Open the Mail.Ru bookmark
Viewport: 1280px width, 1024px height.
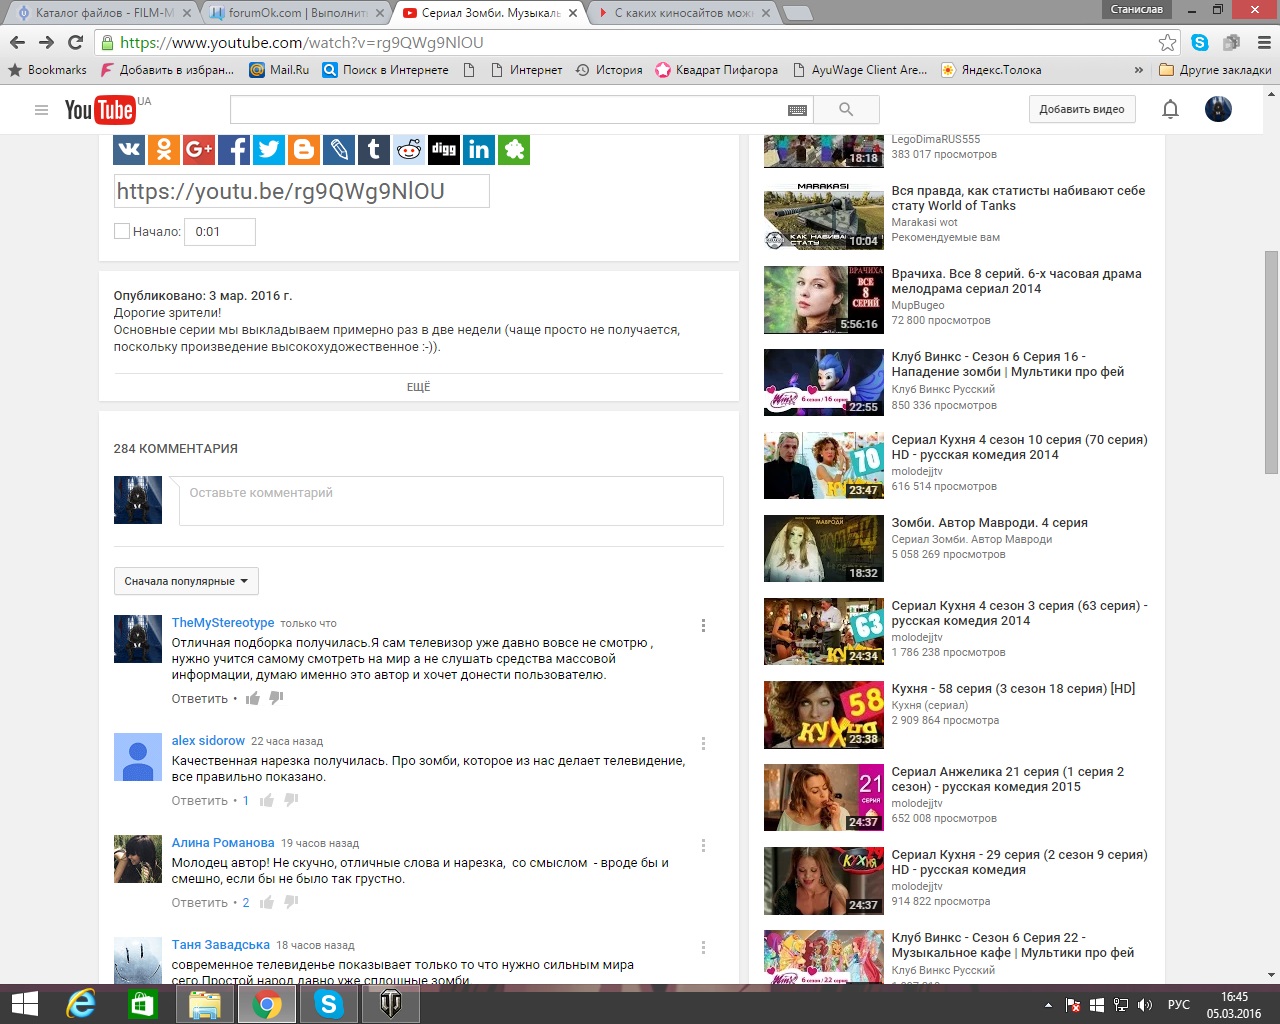pos(279,70)
